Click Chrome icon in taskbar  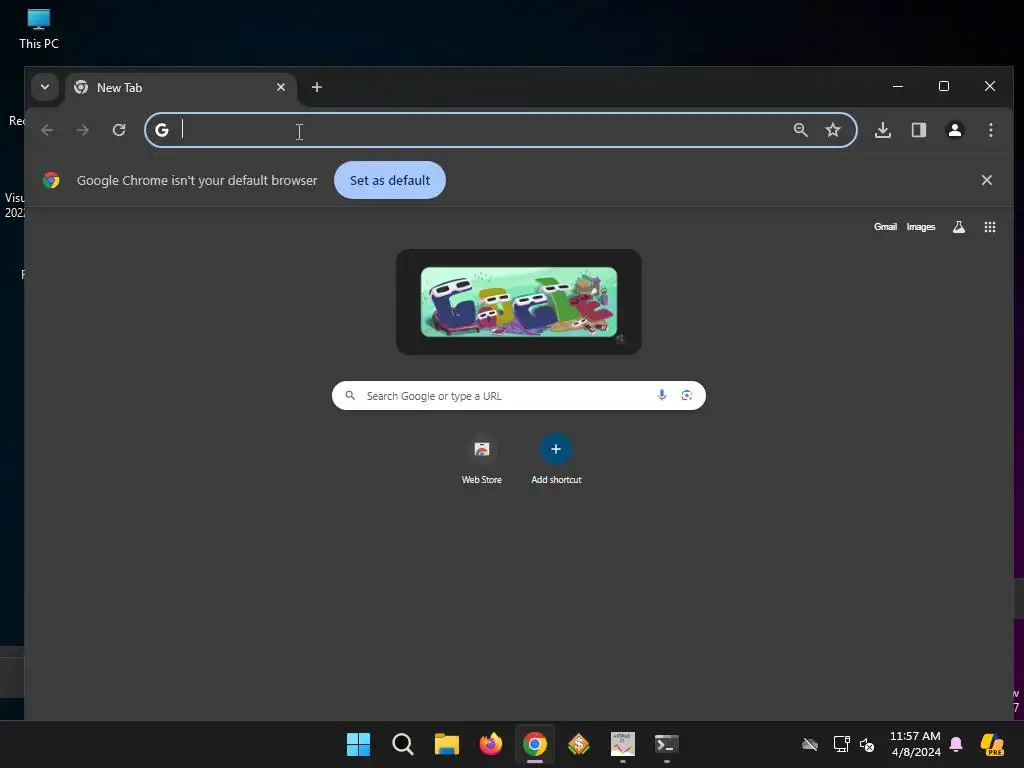click(x=535, y=744)
